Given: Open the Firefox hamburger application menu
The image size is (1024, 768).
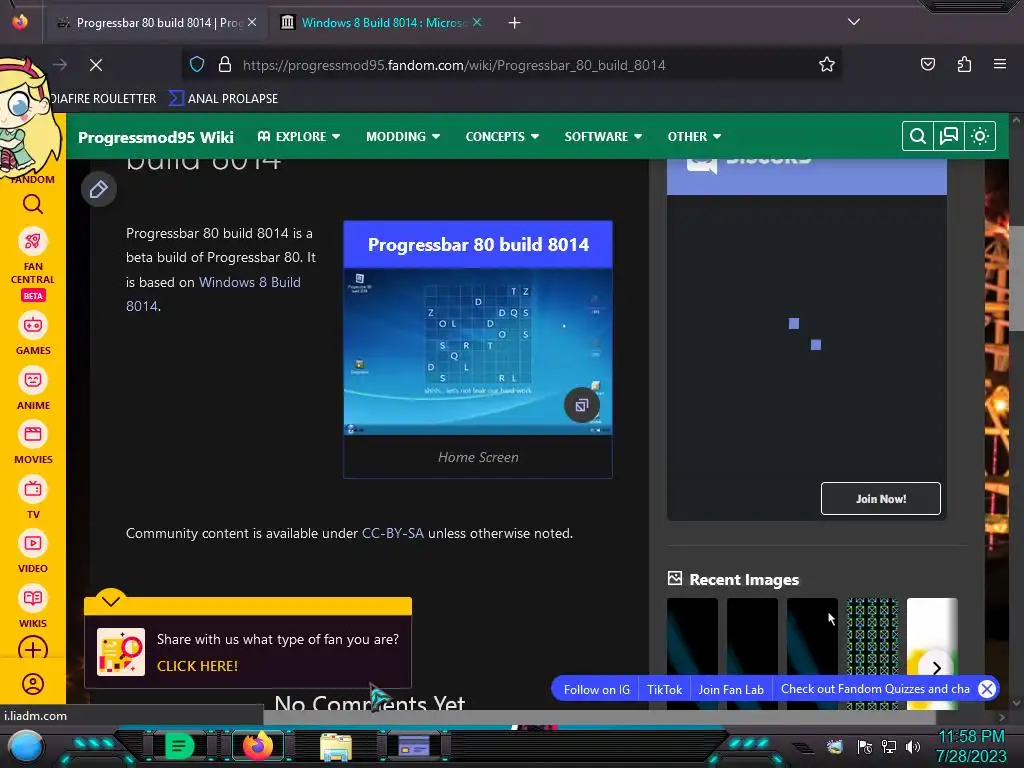Looking at the screenshot, I should (1000, 64).
